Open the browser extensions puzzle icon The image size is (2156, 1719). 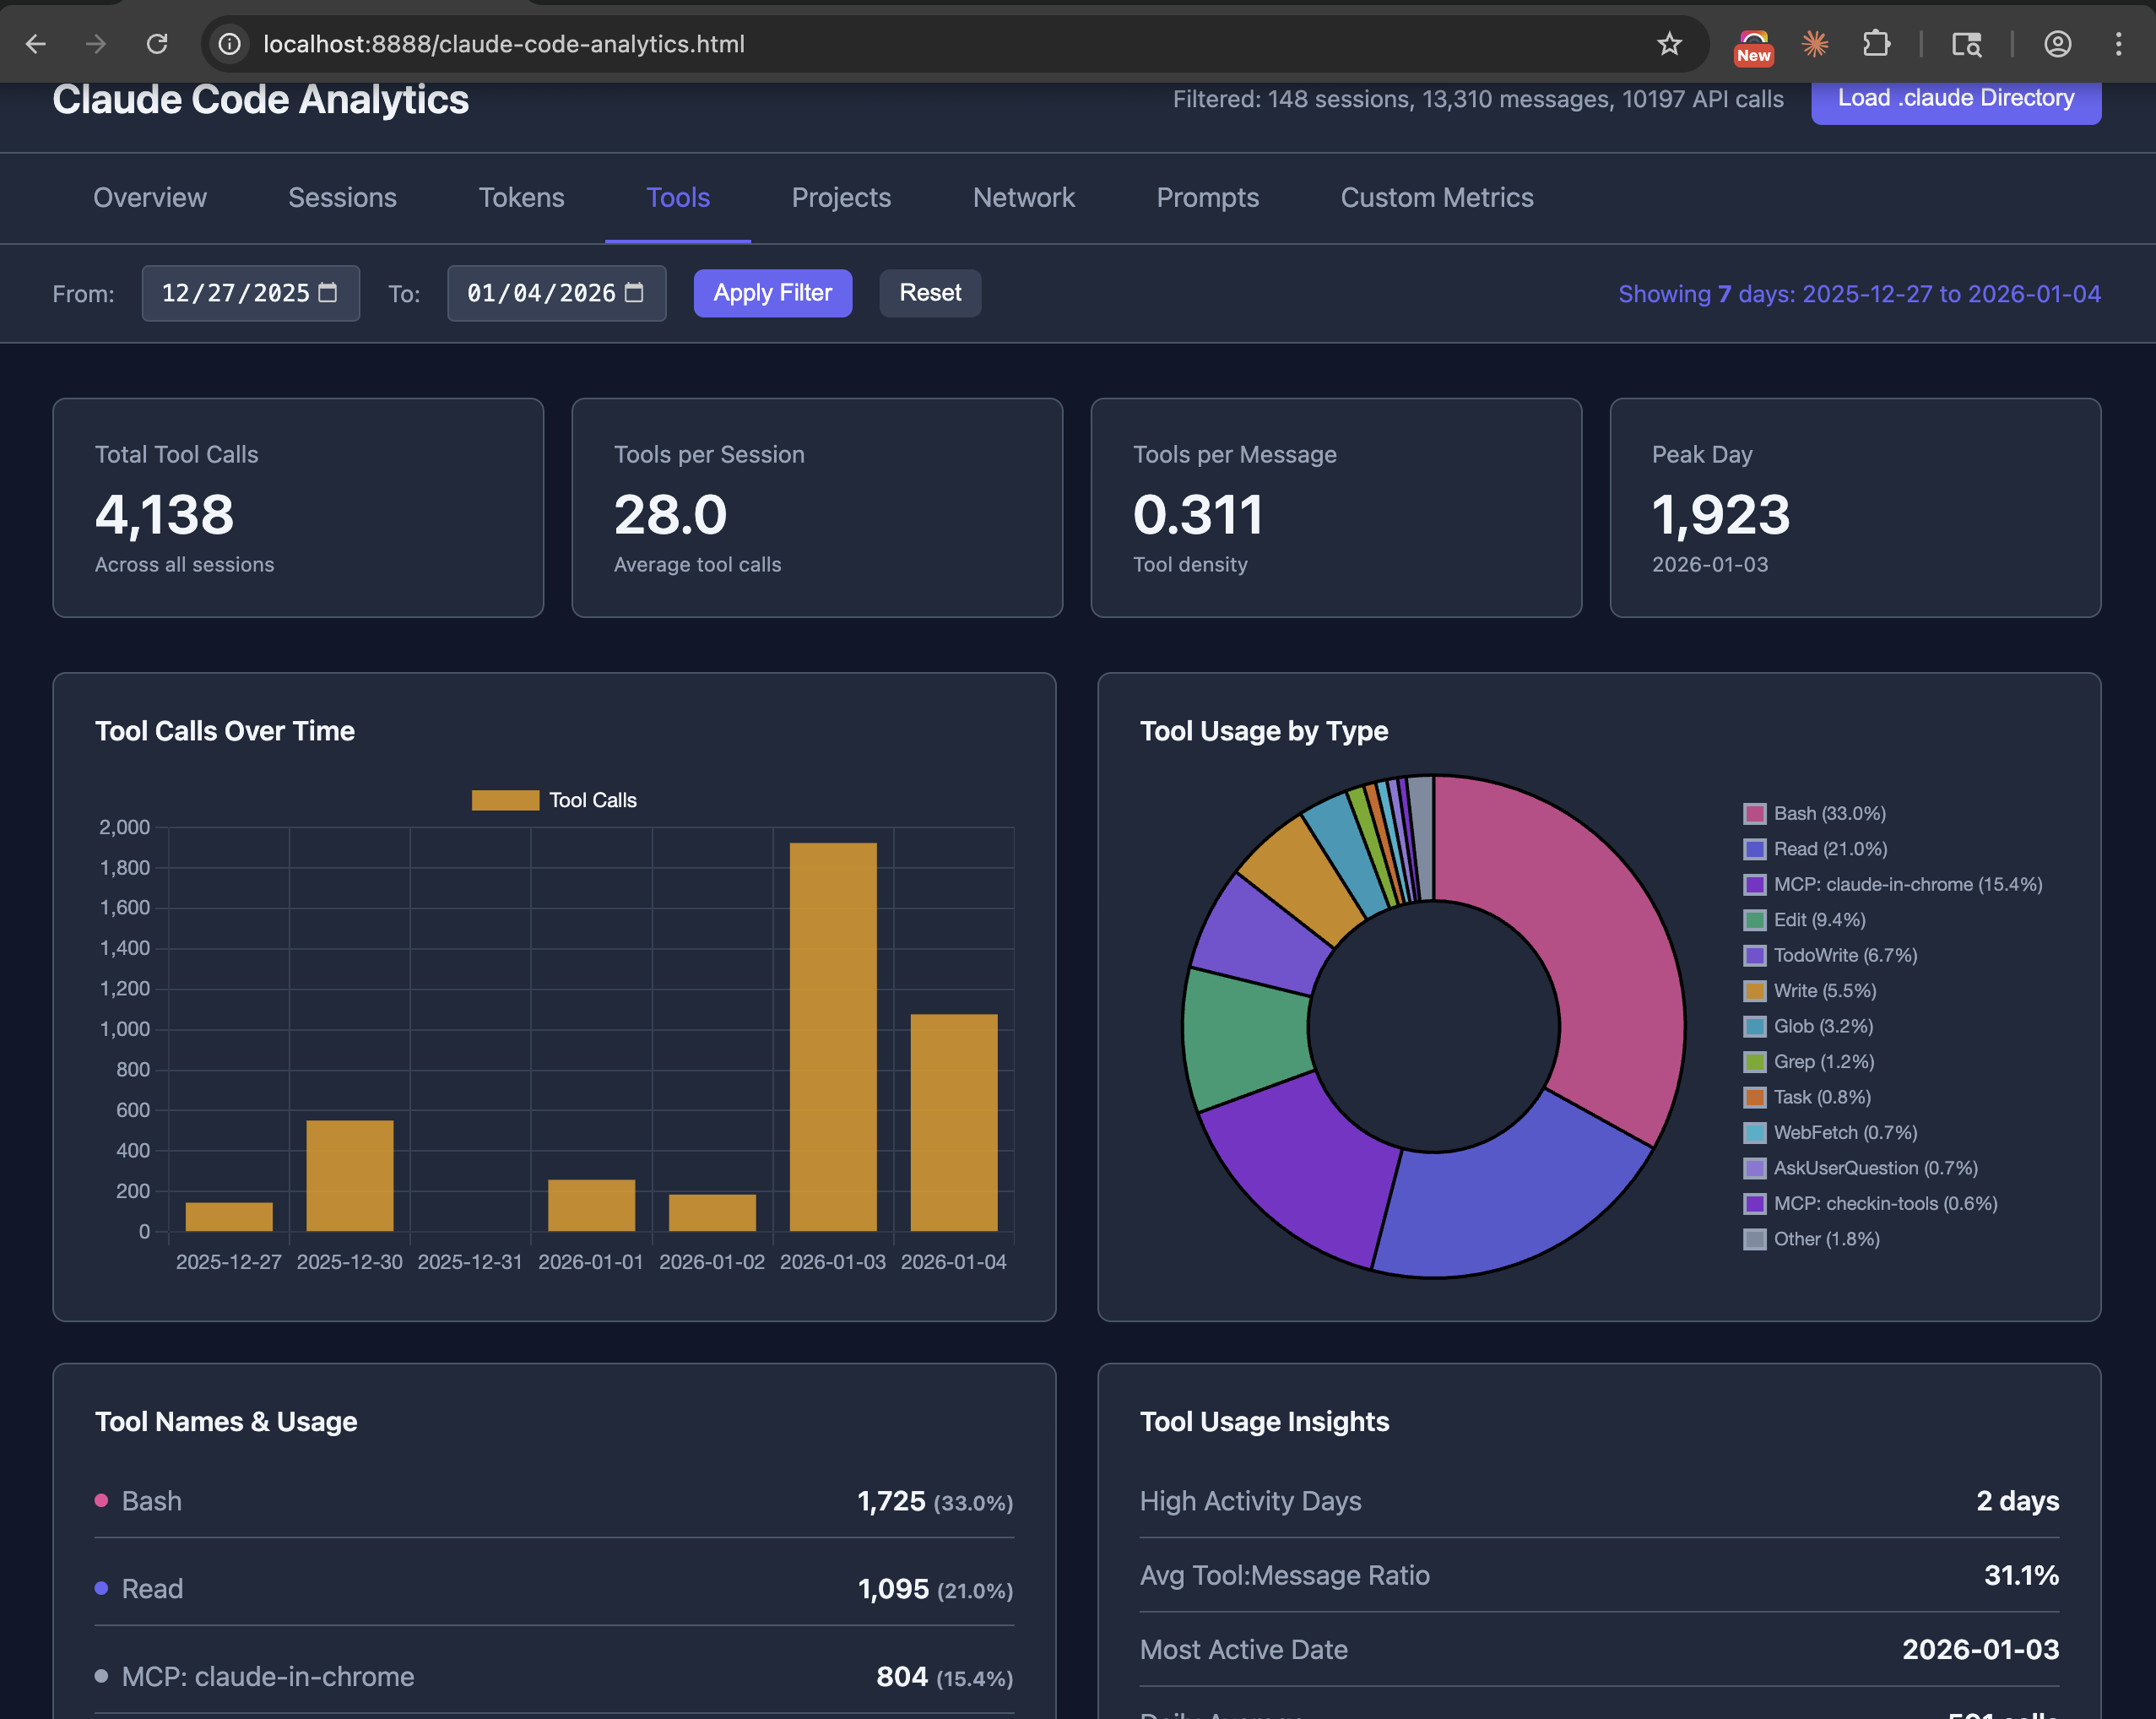click(x=1877, y=43)
